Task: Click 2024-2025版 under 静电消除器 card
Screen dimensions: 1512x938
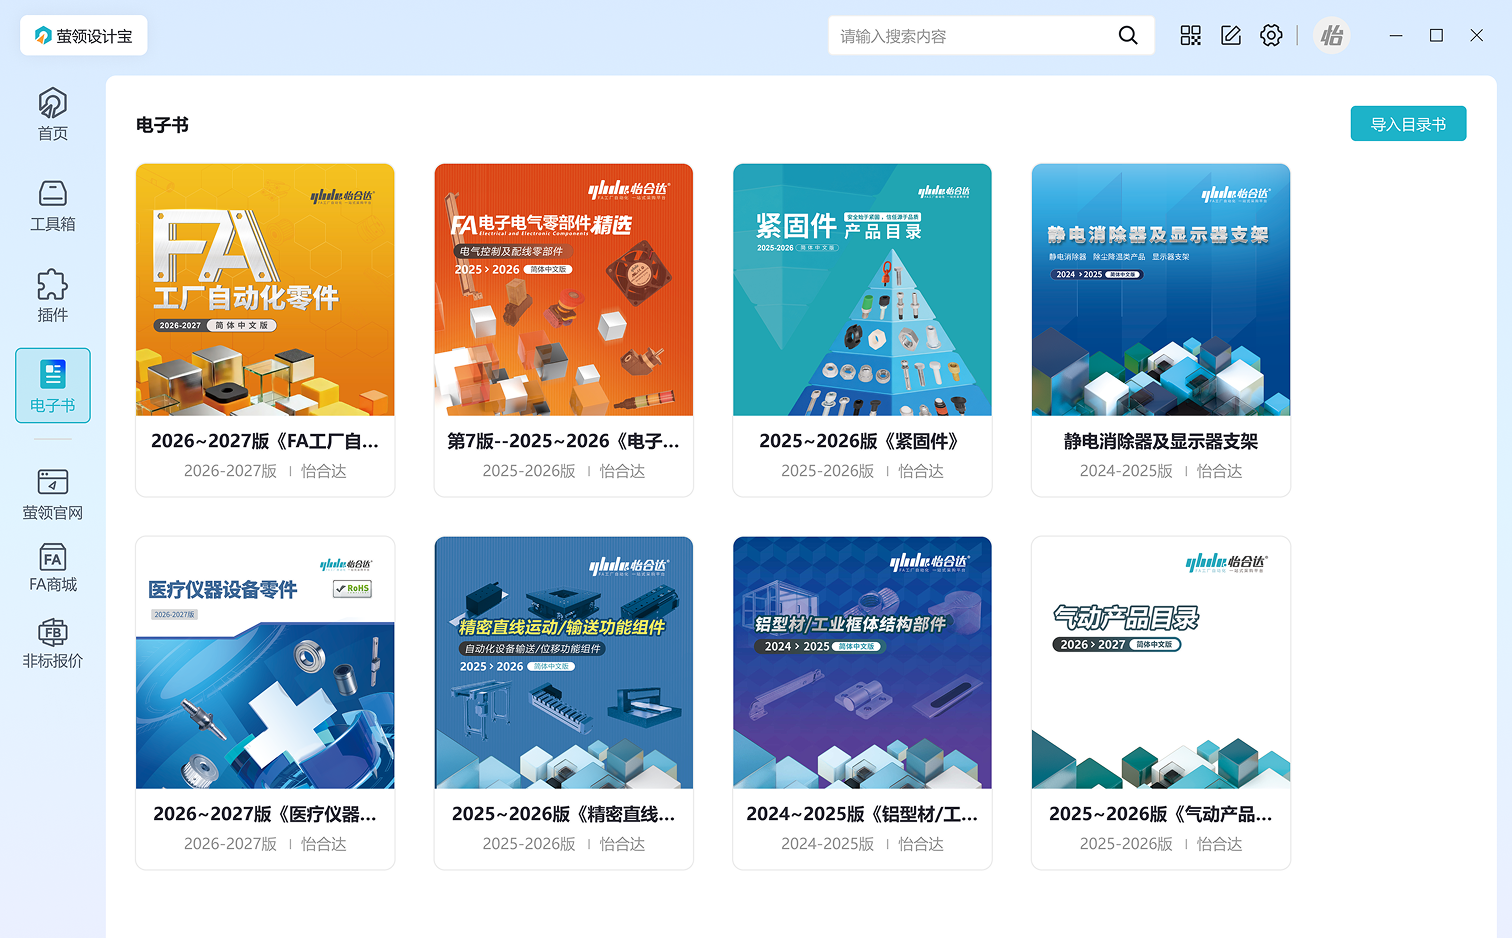Action: tap(1126, 471)
